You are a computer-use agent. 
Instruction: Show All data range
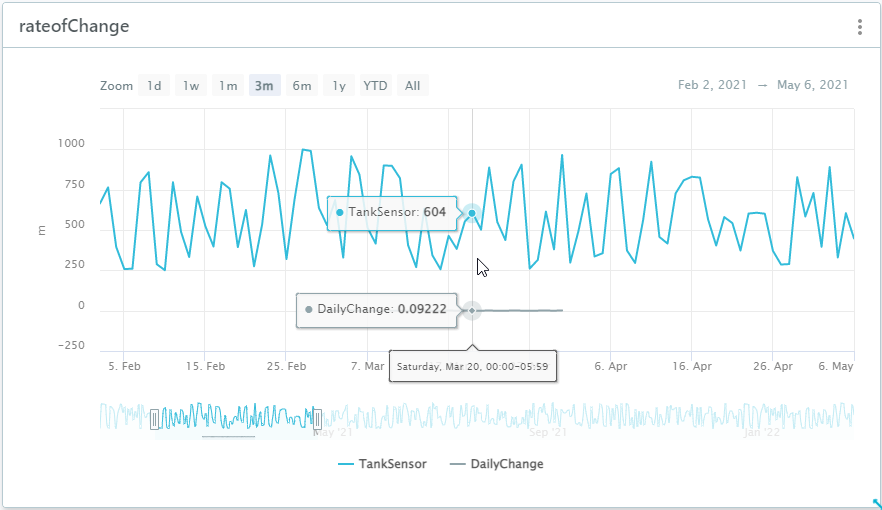[x=412, y=85]
